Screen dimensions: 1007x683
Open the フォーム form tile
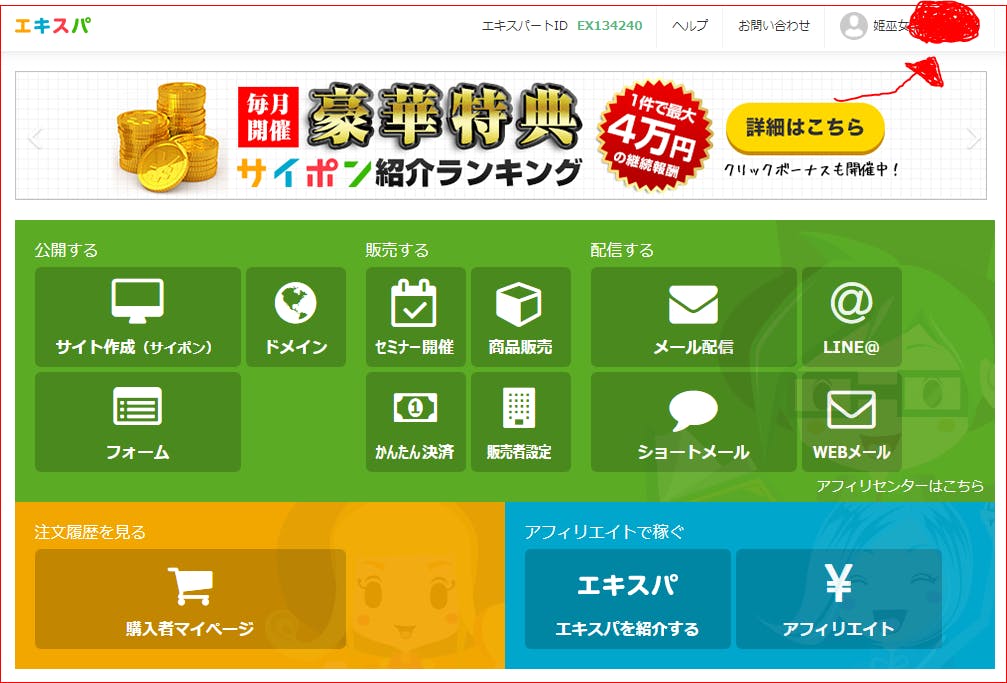(137, 422)
